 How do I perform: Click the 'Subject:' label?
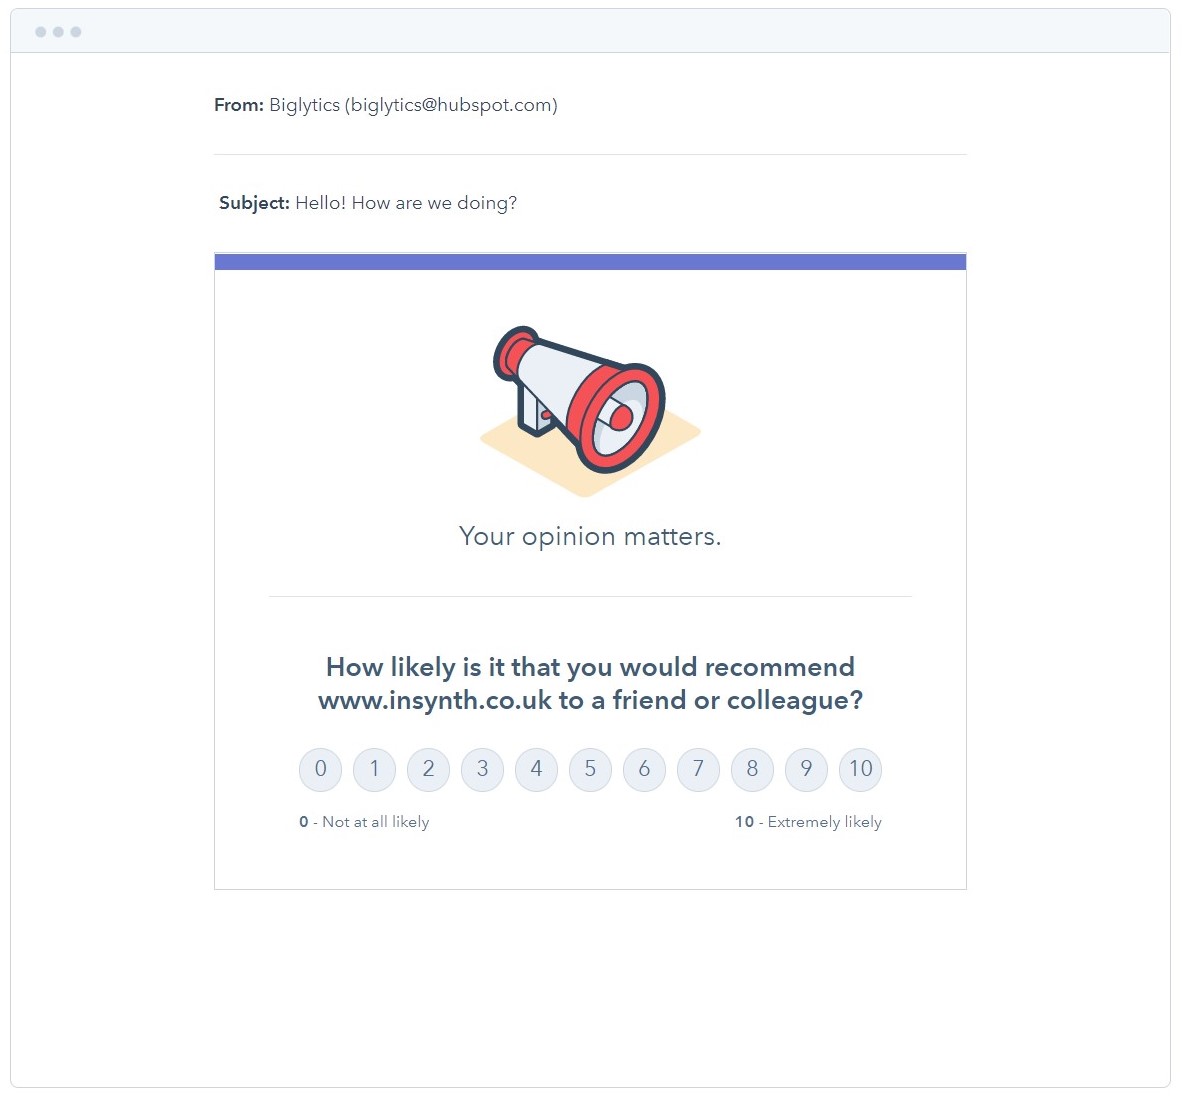254,203
